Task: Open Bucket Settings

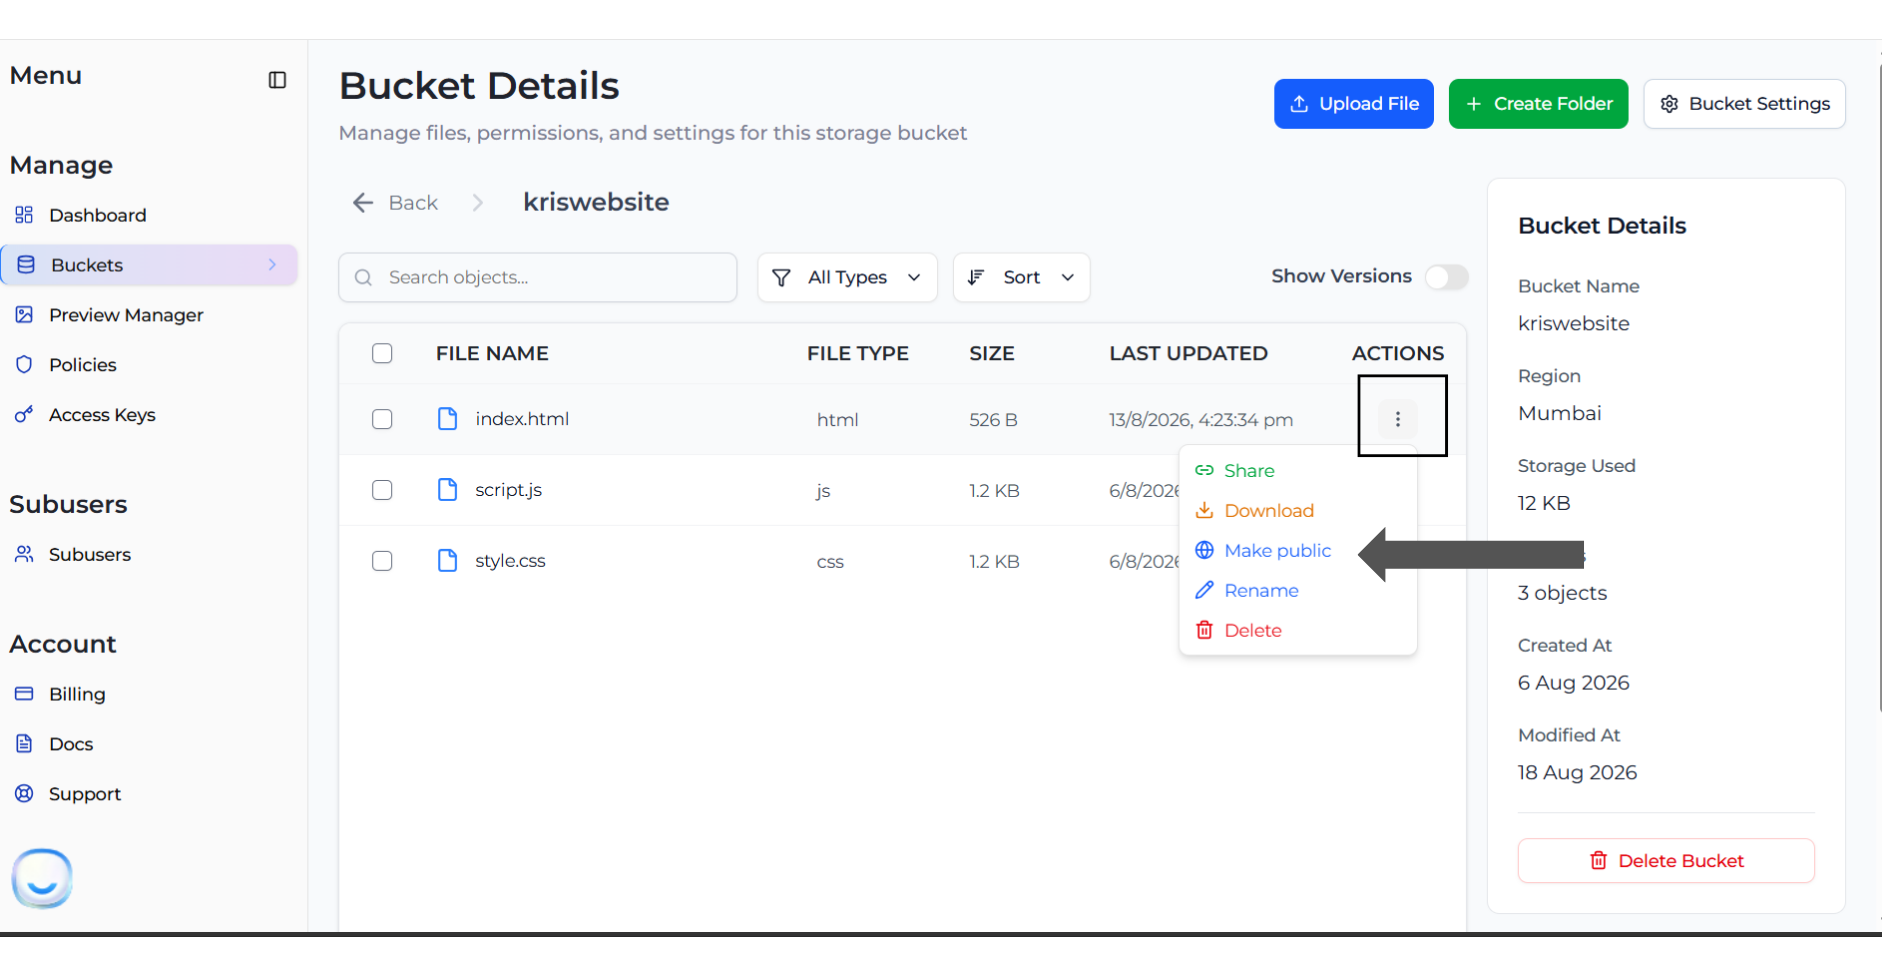Action: pyautogui.click(x=1744, y=104)
